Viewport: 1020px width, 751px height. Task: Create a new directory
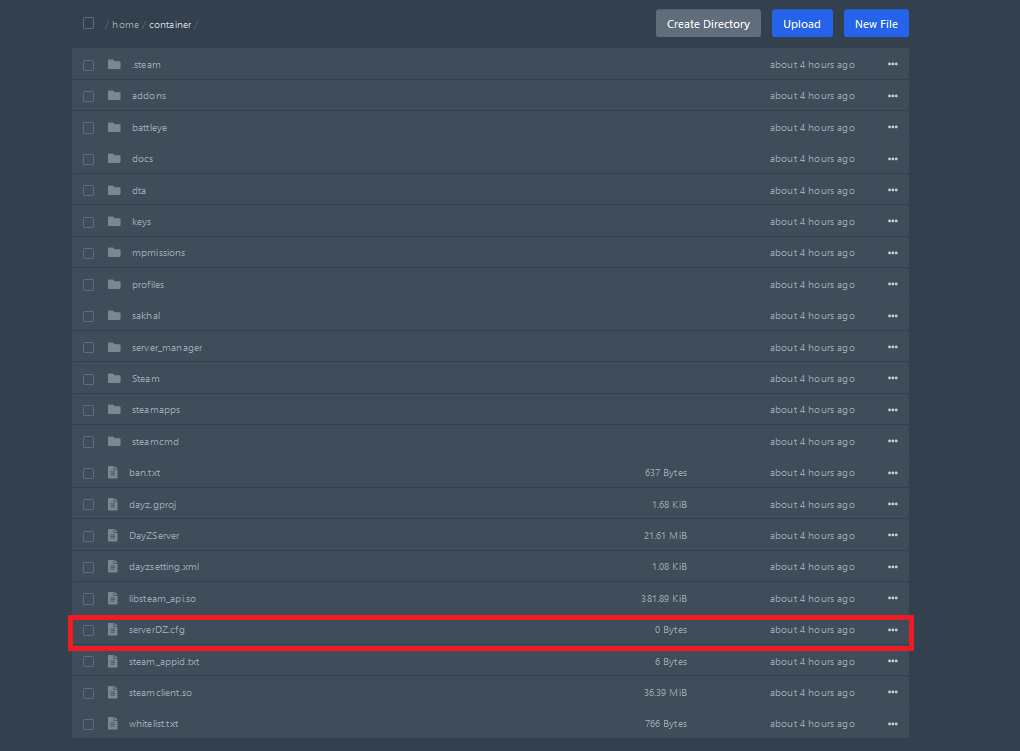(708, 23)
